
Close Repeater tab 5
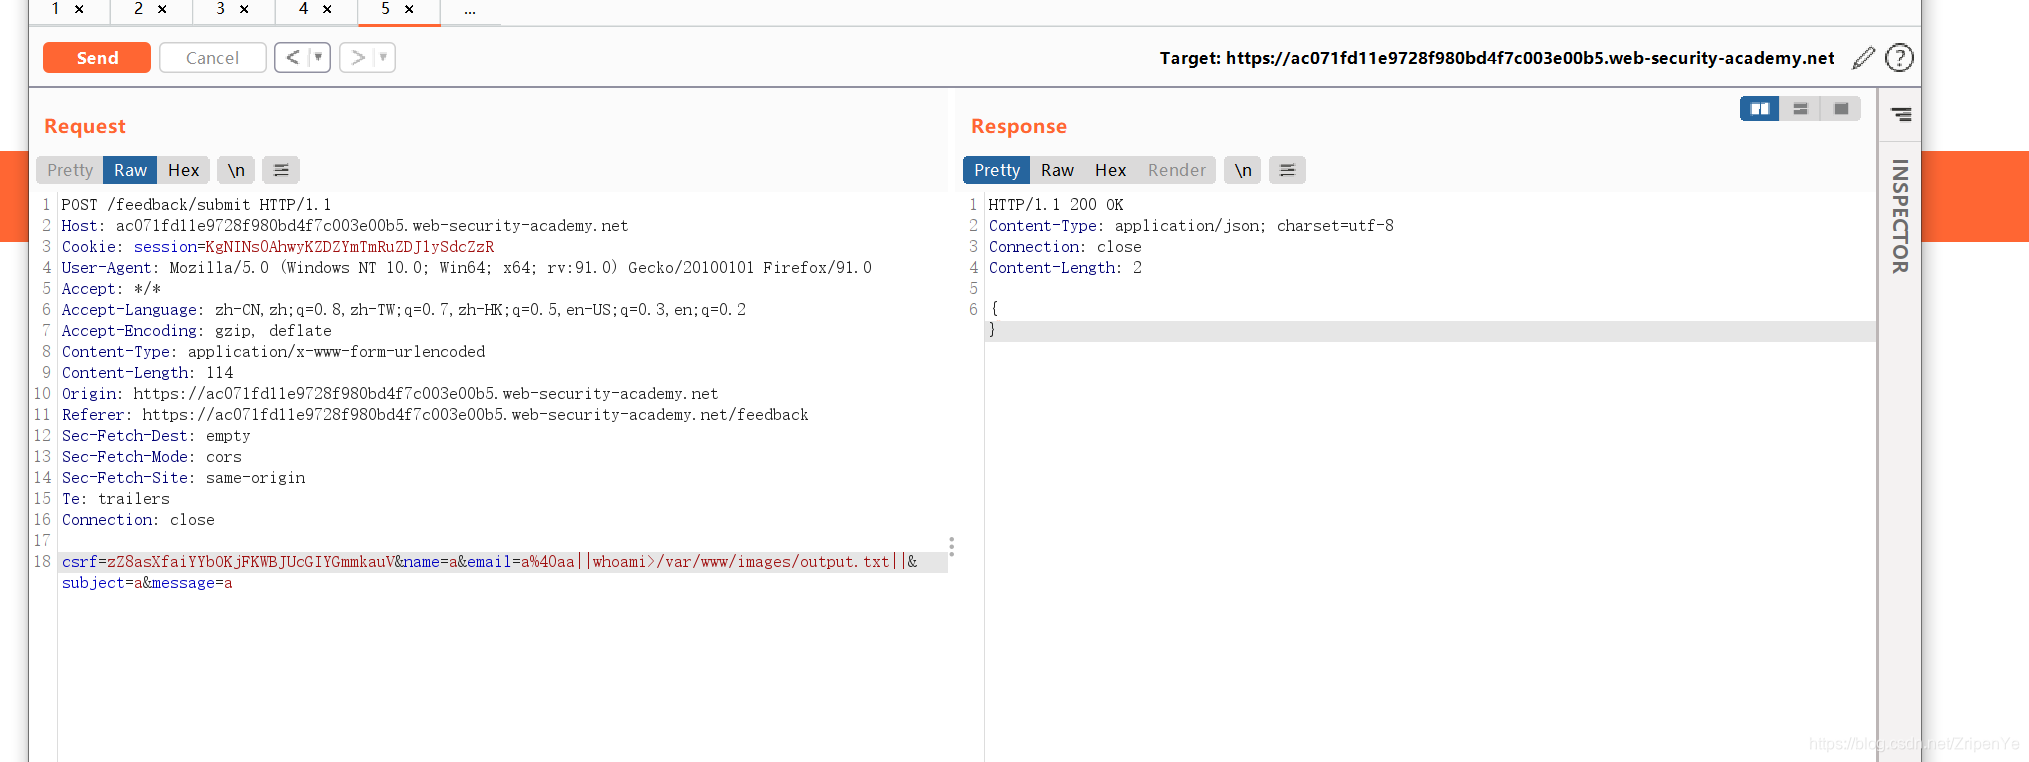409,9
